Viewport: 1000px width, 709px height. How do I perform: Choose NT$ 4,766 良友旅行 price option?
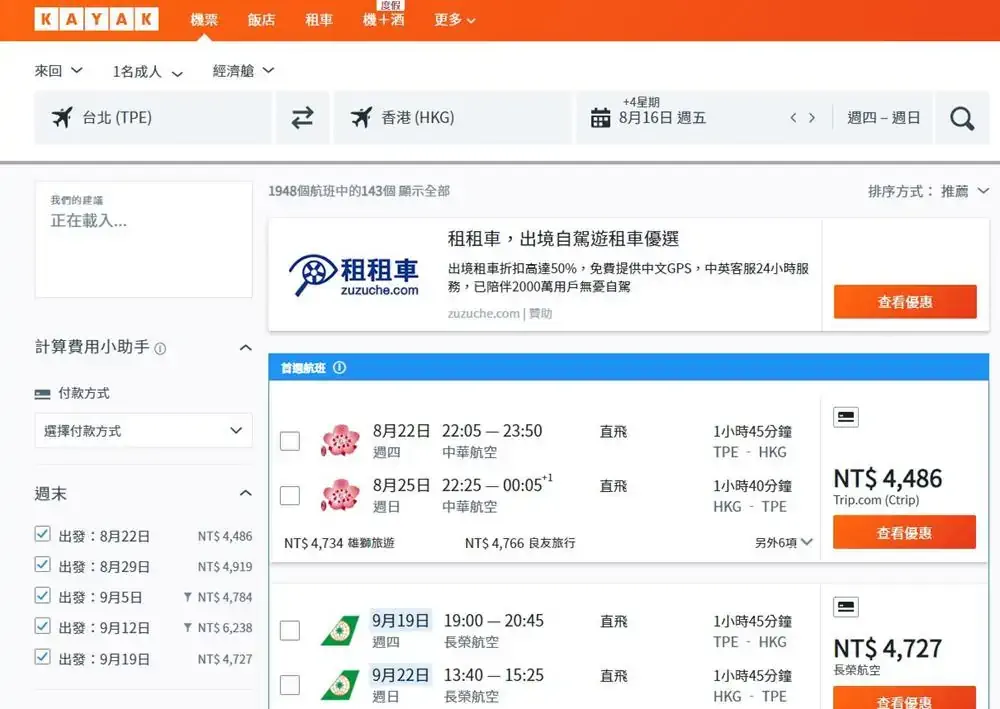tap(520, 543)
